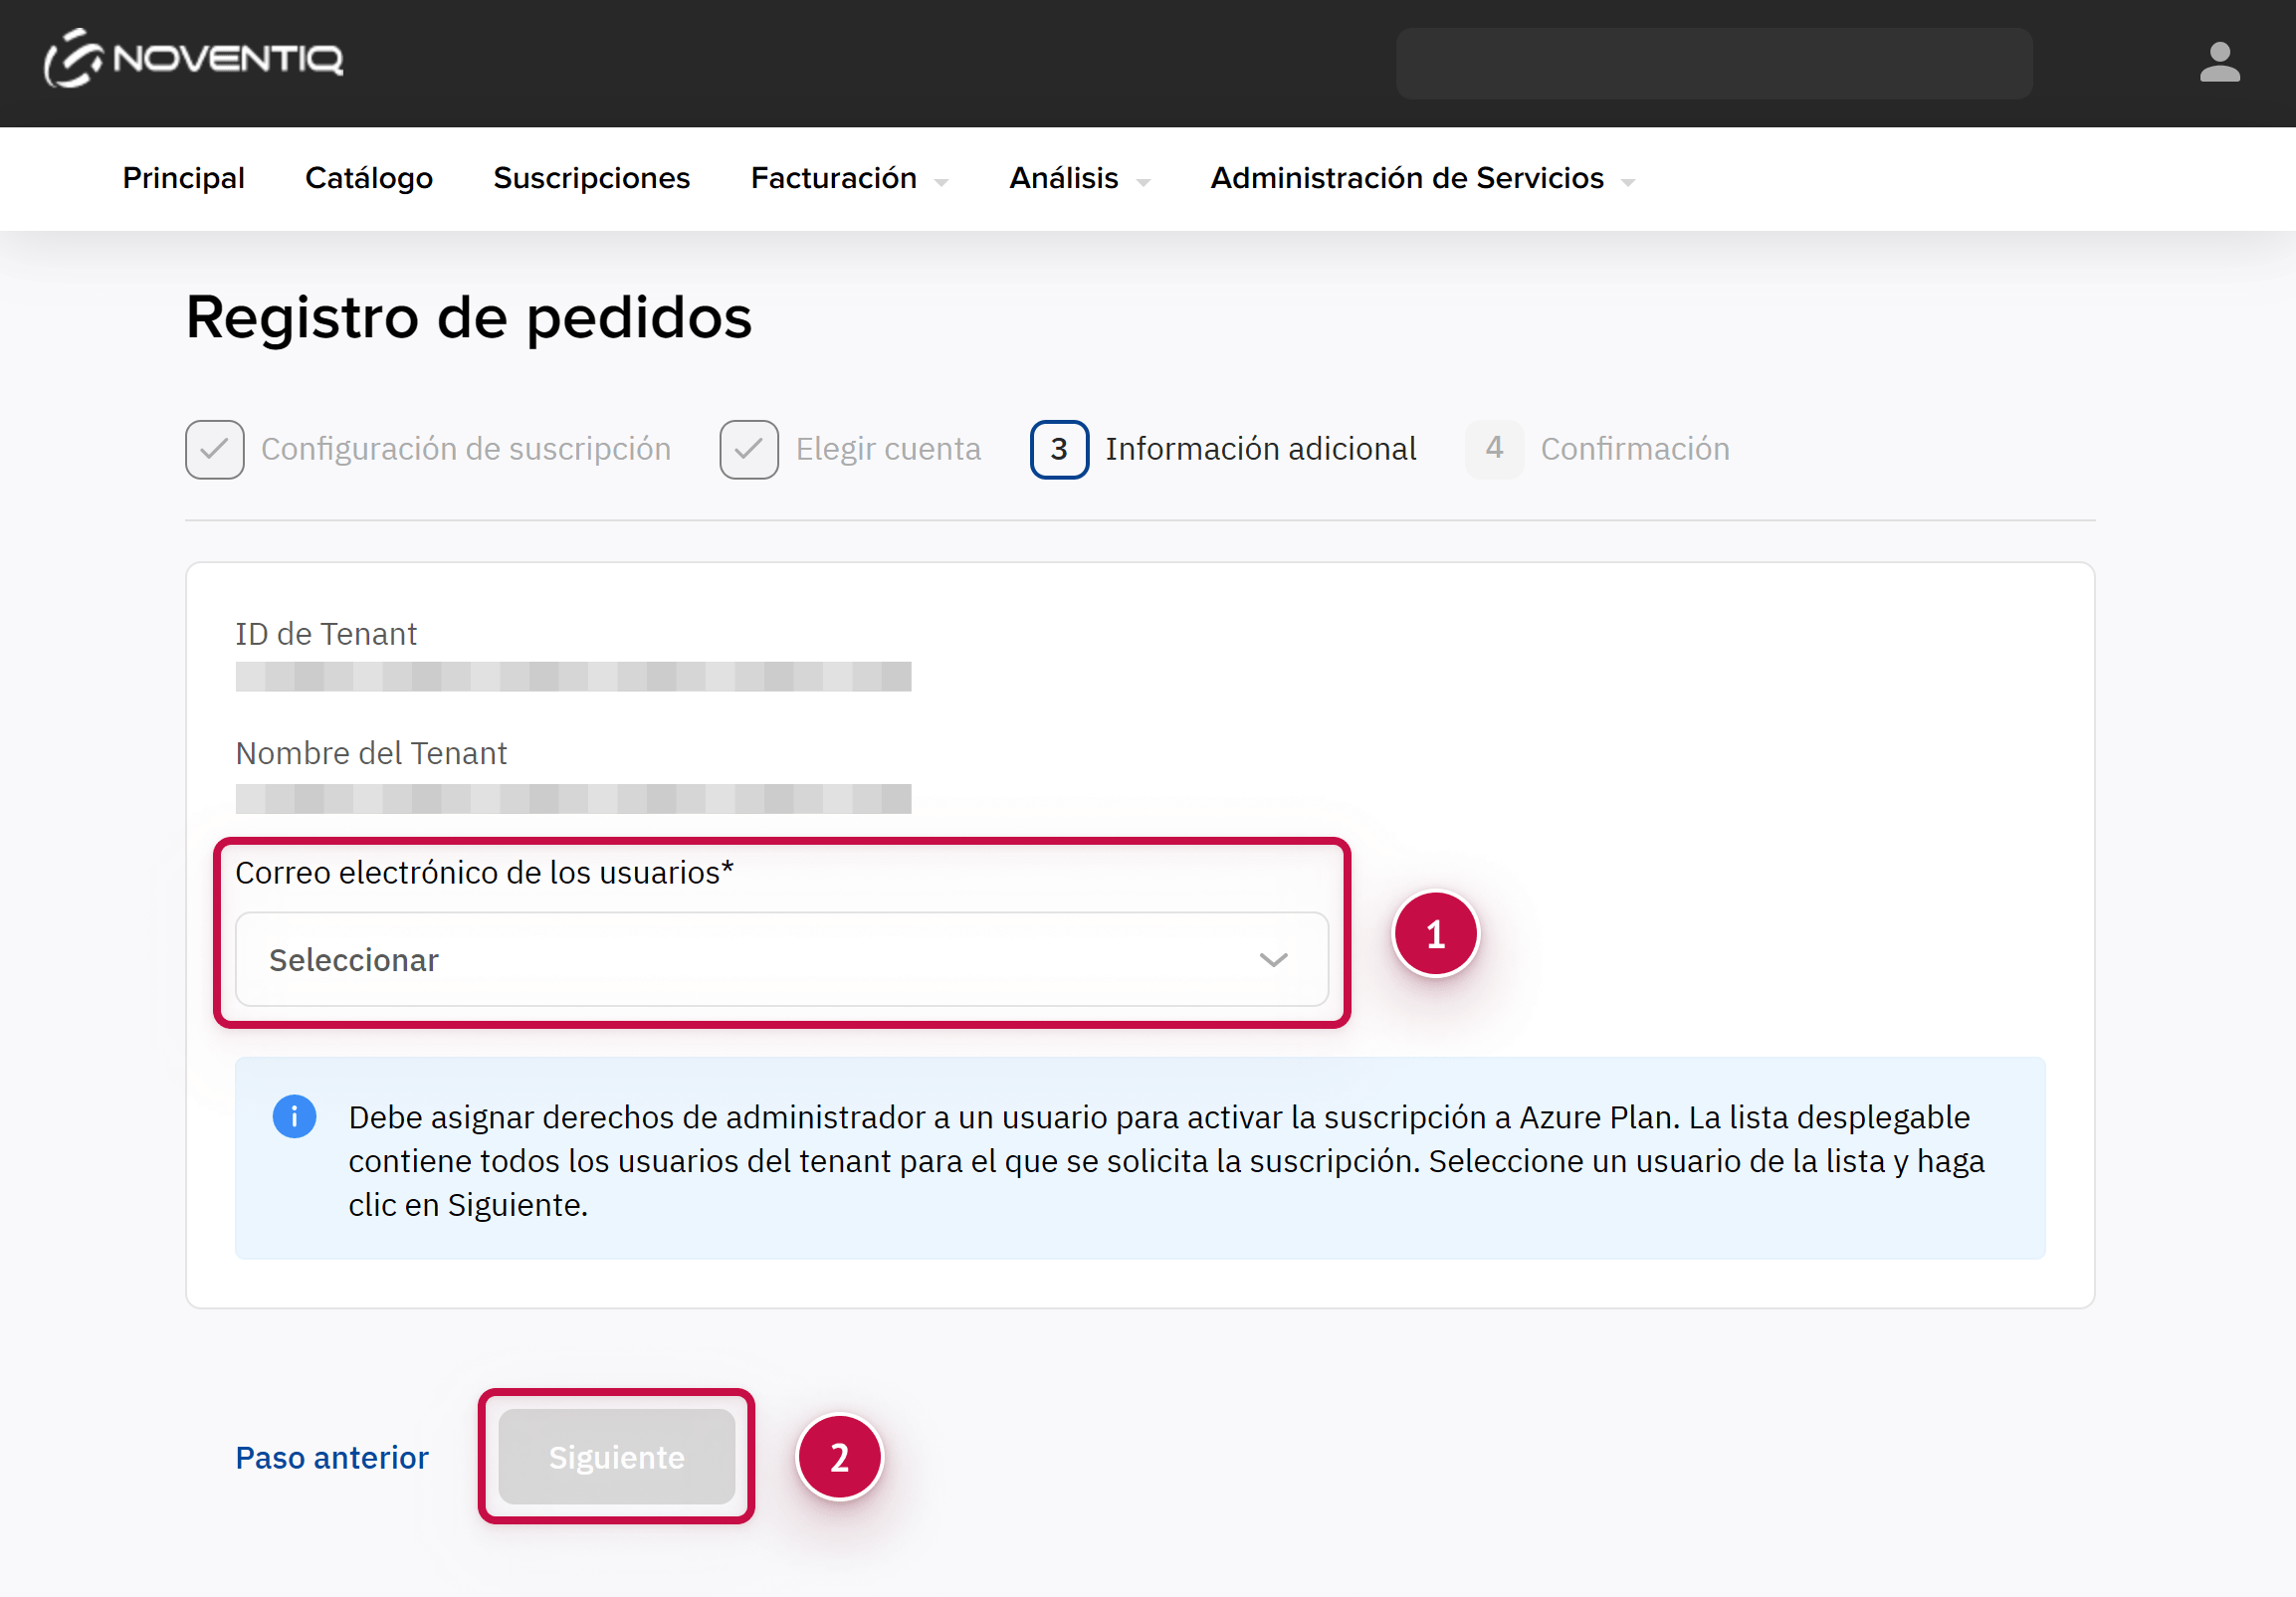Screen dimensions: 2296x1597
Task: Click the blue info icon
Action: [x=294, y=1116]
